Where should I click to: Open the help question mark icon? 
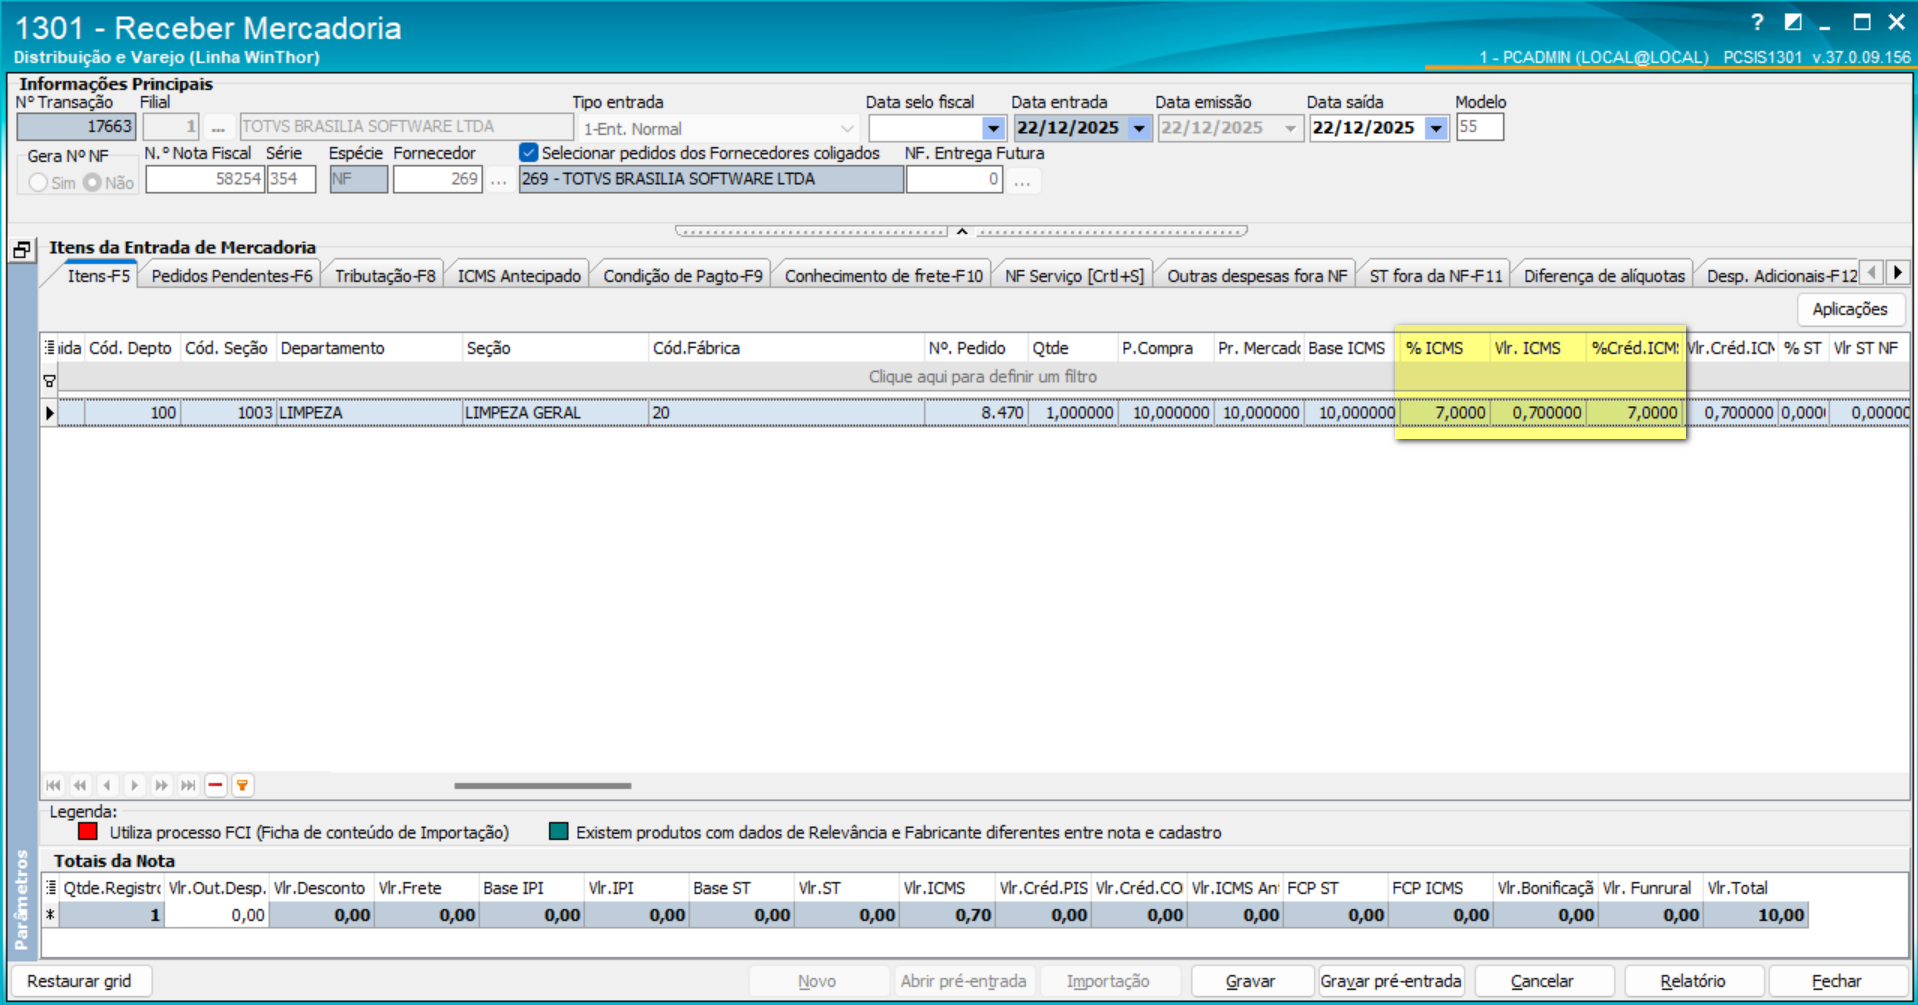pyautogui.click(x=1757, y=22)
